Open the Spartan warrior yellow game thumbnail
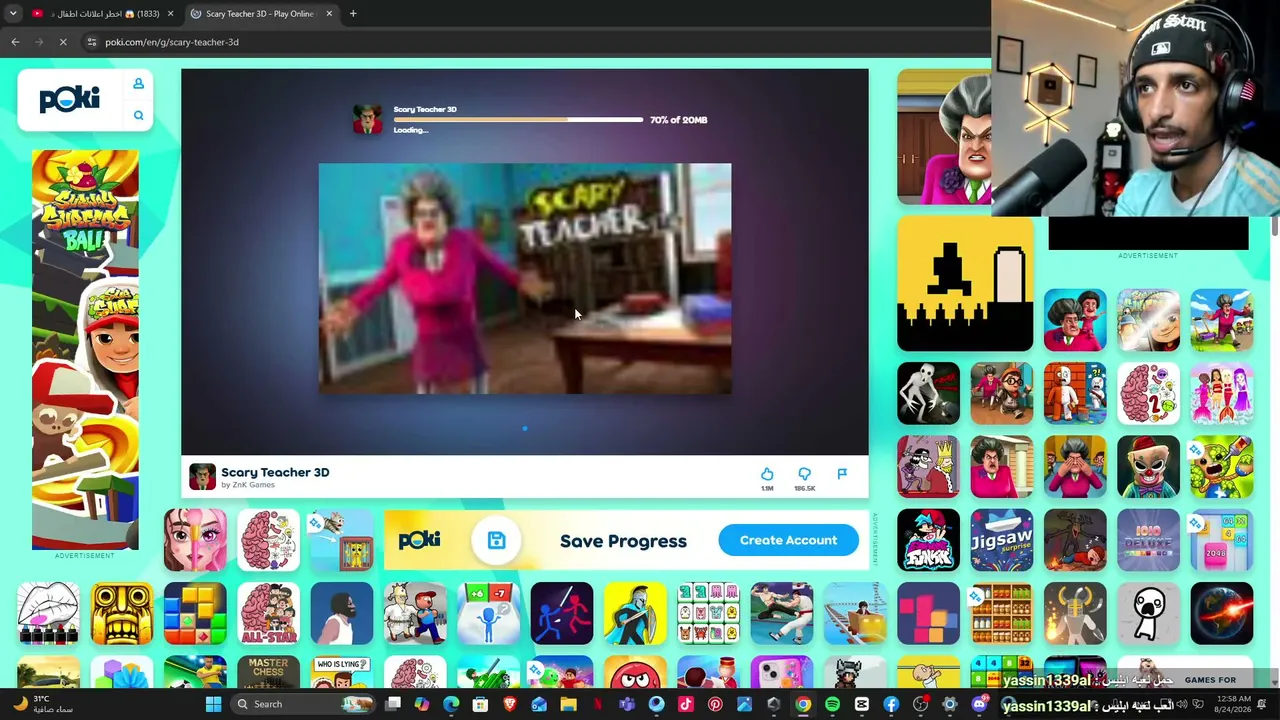Screen dimensions: 1280x720 point(635,613)
